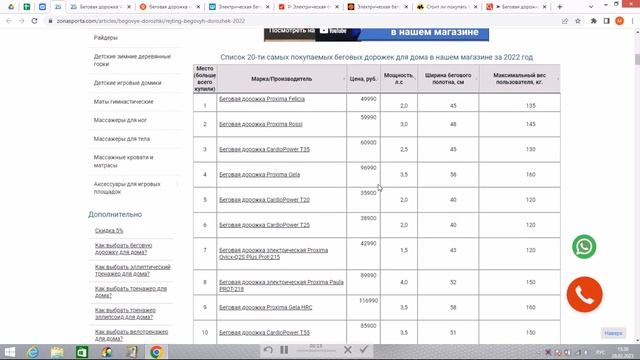Open the browser side panel icon

pos(607,21)
